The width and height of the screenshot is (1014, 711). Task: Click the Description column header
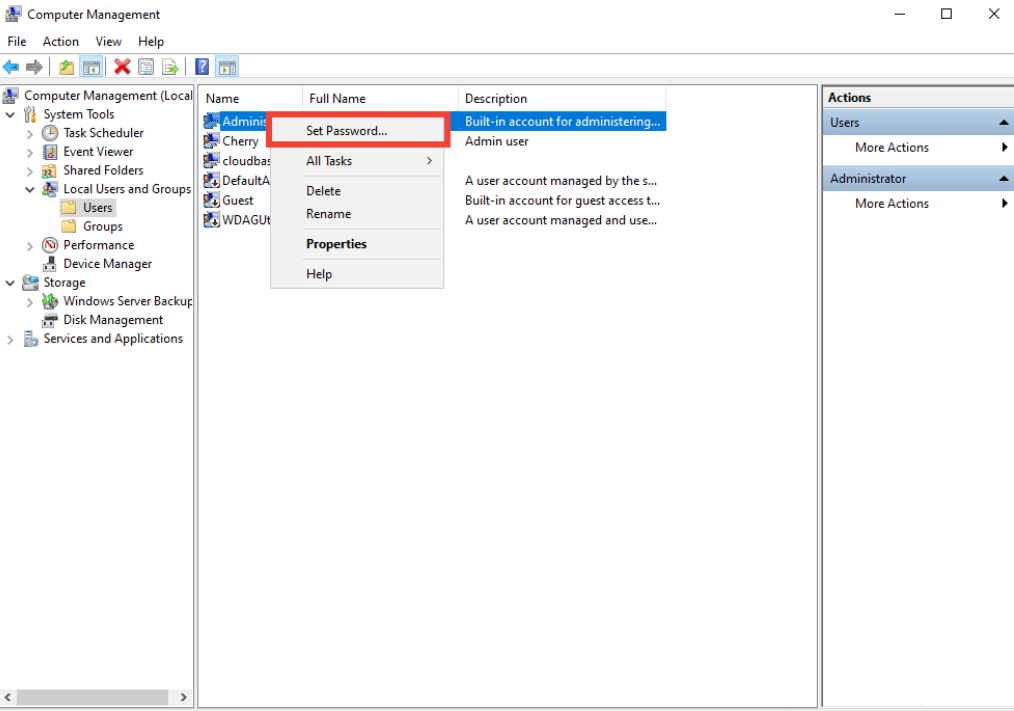click(x=496, y=98)
